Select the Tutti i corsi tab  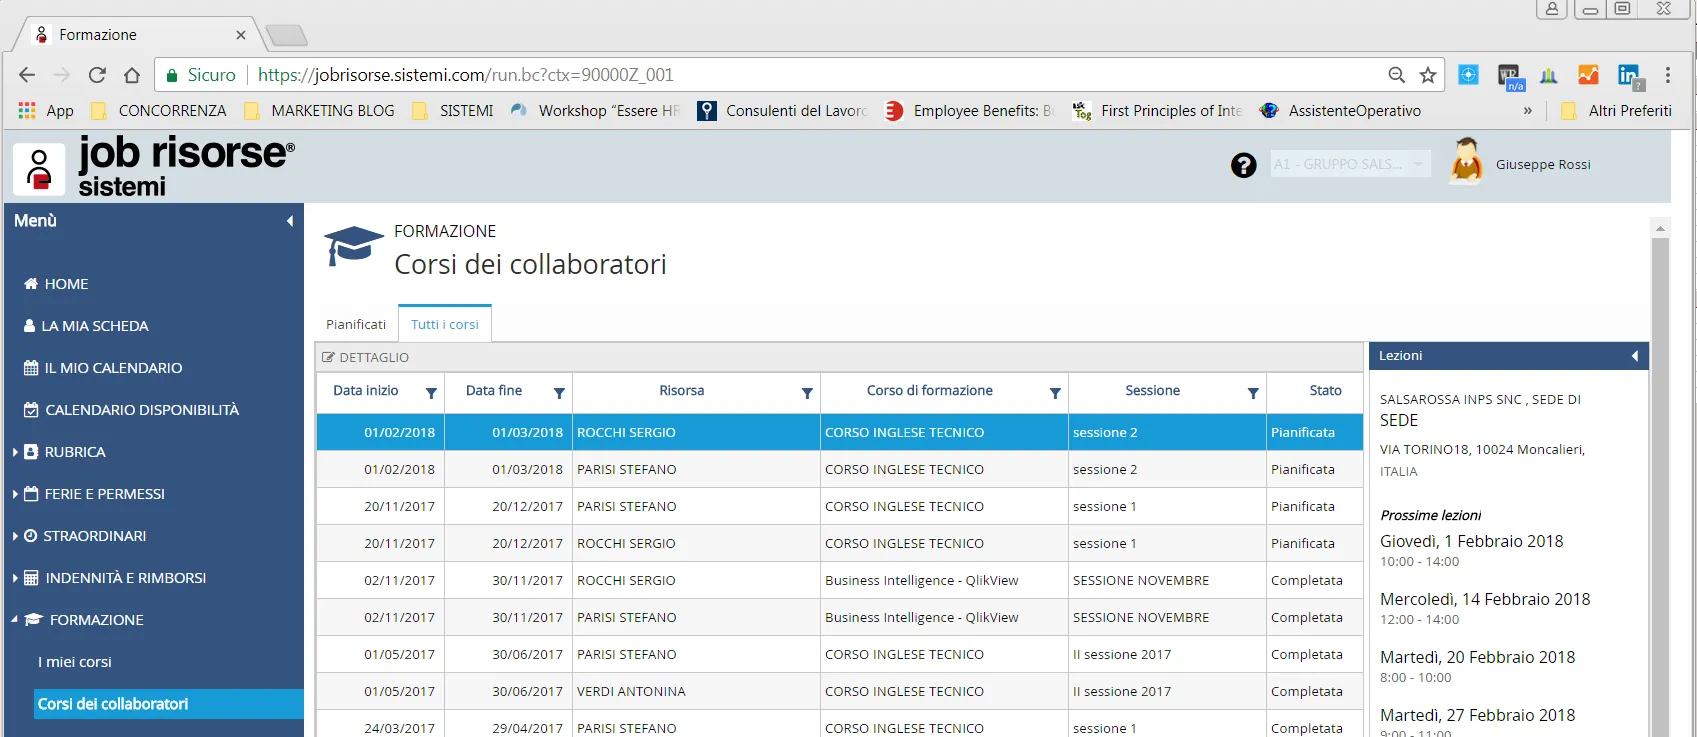tap(445, 324)
